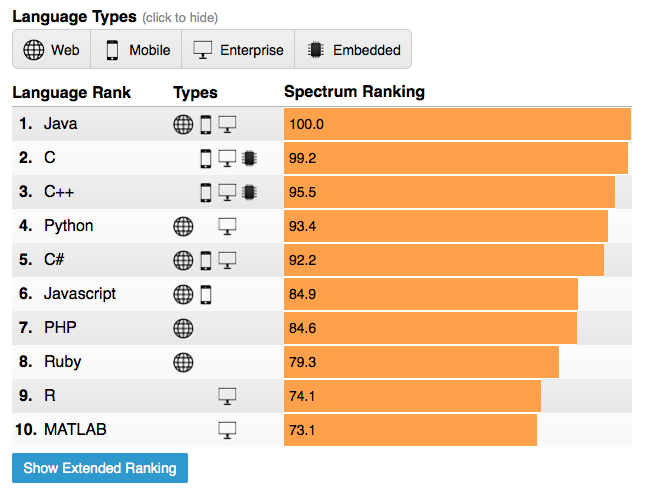Click the enterprise monitor icon for Python
The height and width of the screenshot is (493, 652).
[x=227, y=227]
